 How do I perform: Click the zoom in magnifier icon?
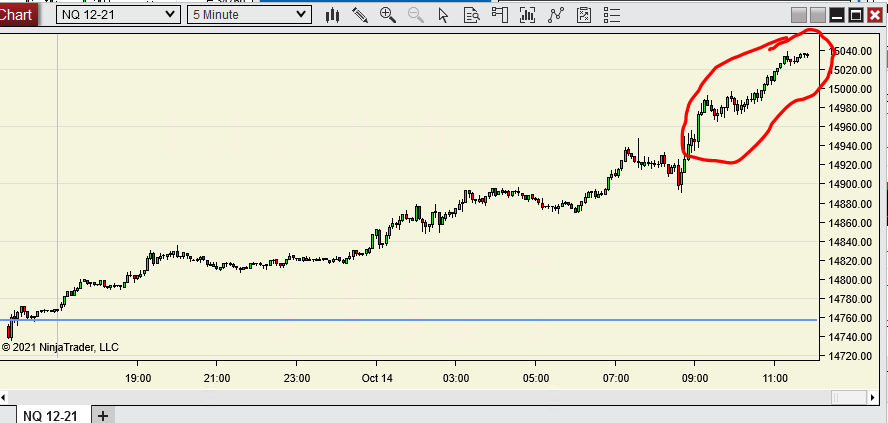point(388,15)
